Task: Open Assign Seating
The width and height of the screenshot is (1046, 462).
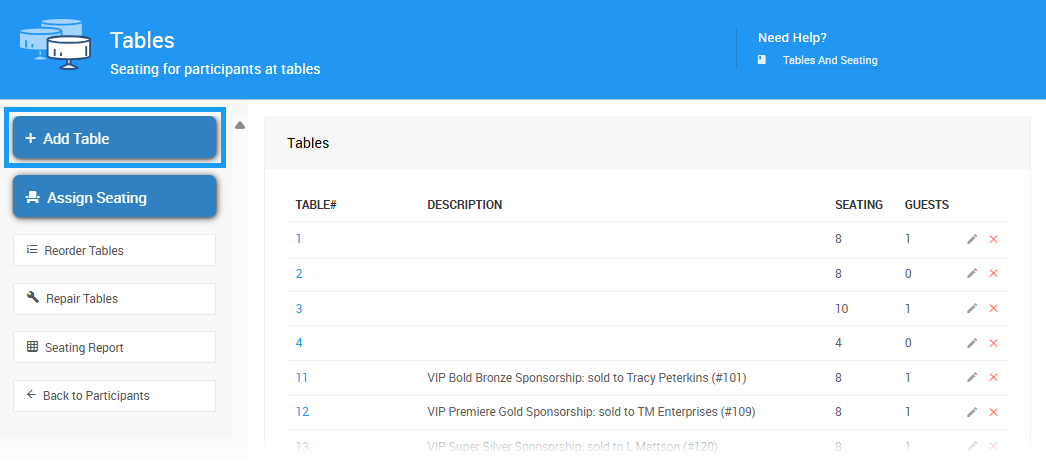Action: click(x=114, y=197)
